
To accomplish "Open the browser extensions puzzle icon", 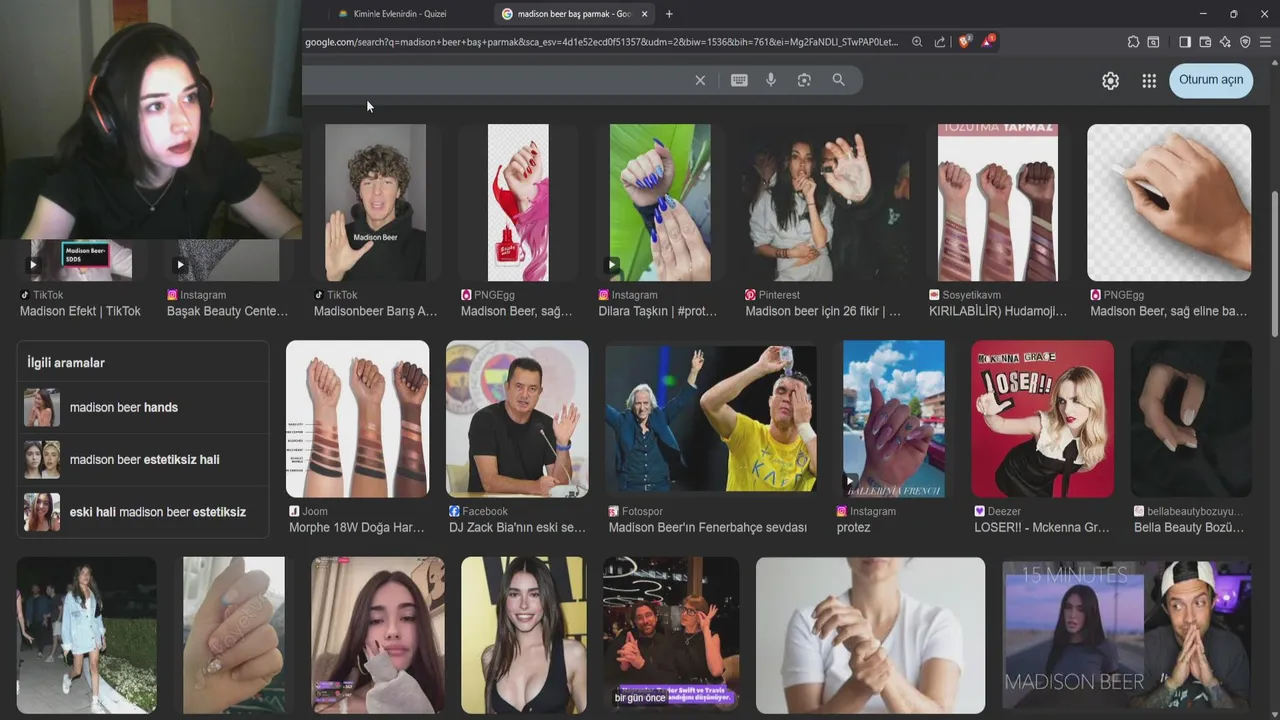I will point(1133,42).
